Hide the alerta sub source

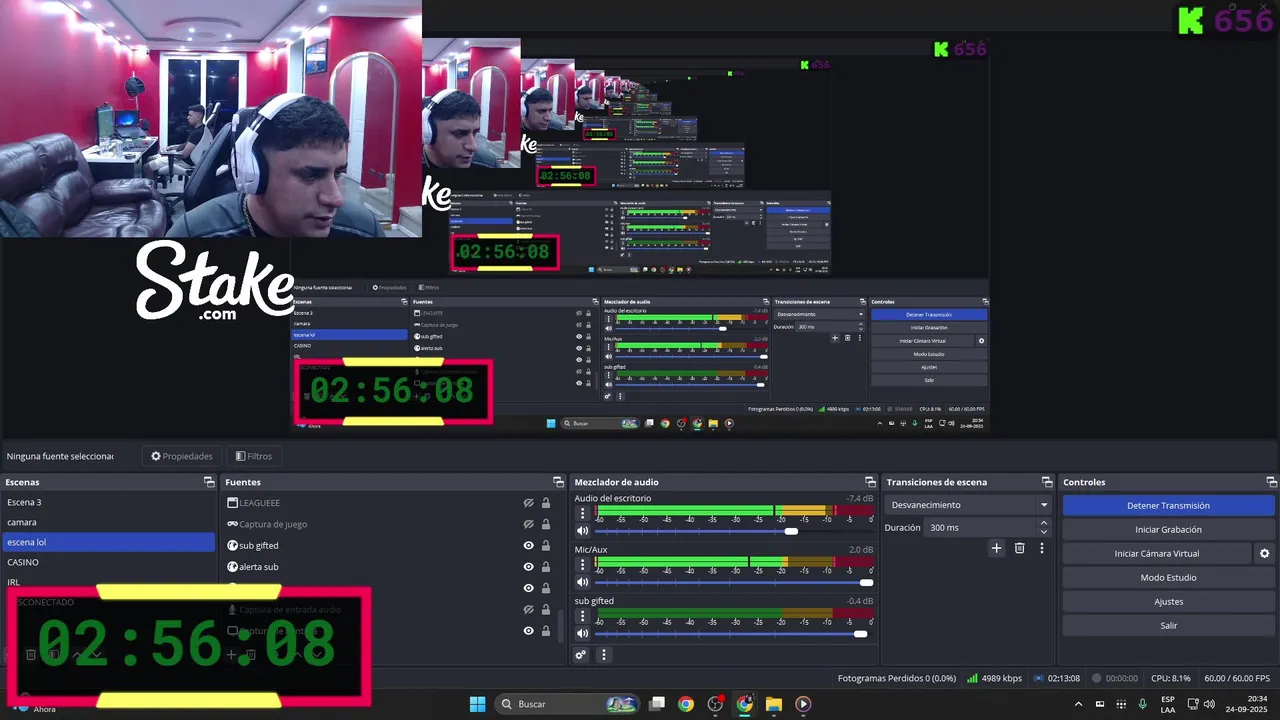click(x=528, y=567)
